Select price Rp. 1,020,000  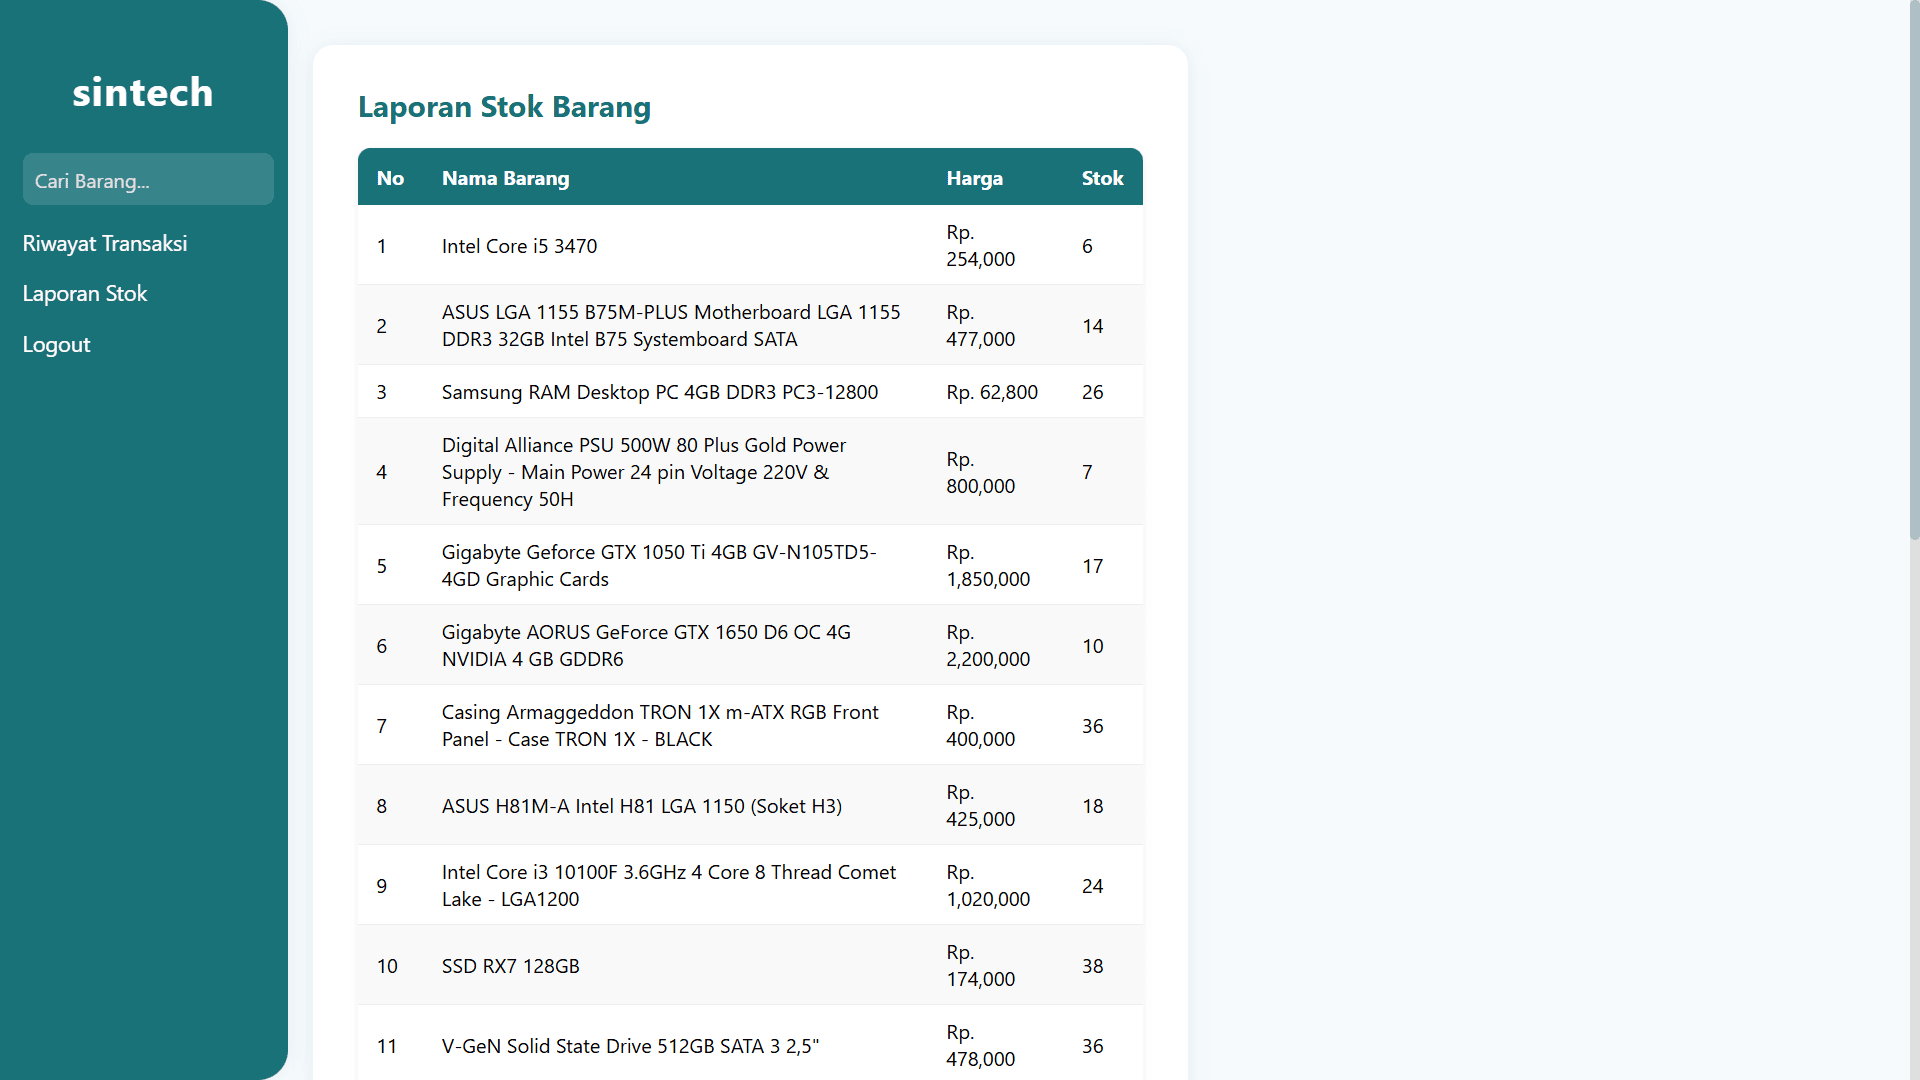pos(988,885)
